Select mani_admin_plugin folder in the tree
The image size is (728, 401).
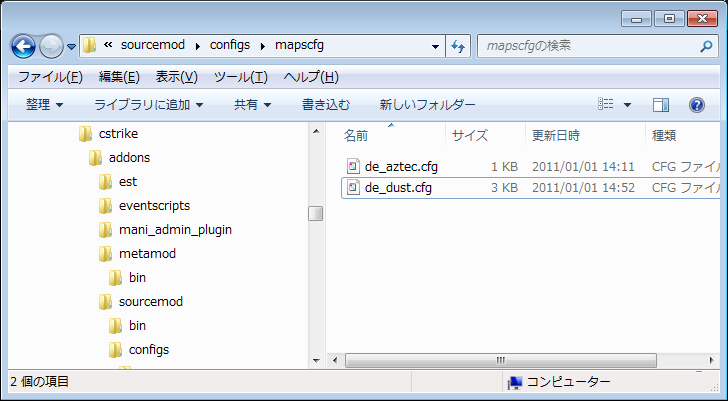point(175,230)
